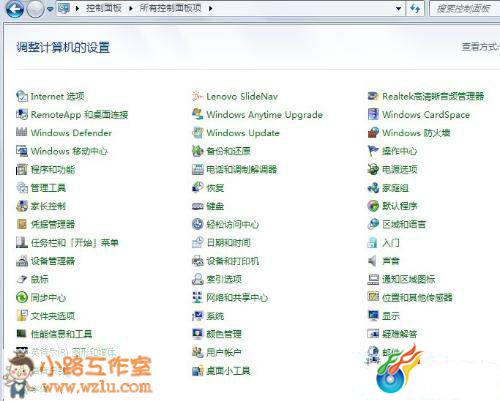Open the 入门 link

coord(391,242)
